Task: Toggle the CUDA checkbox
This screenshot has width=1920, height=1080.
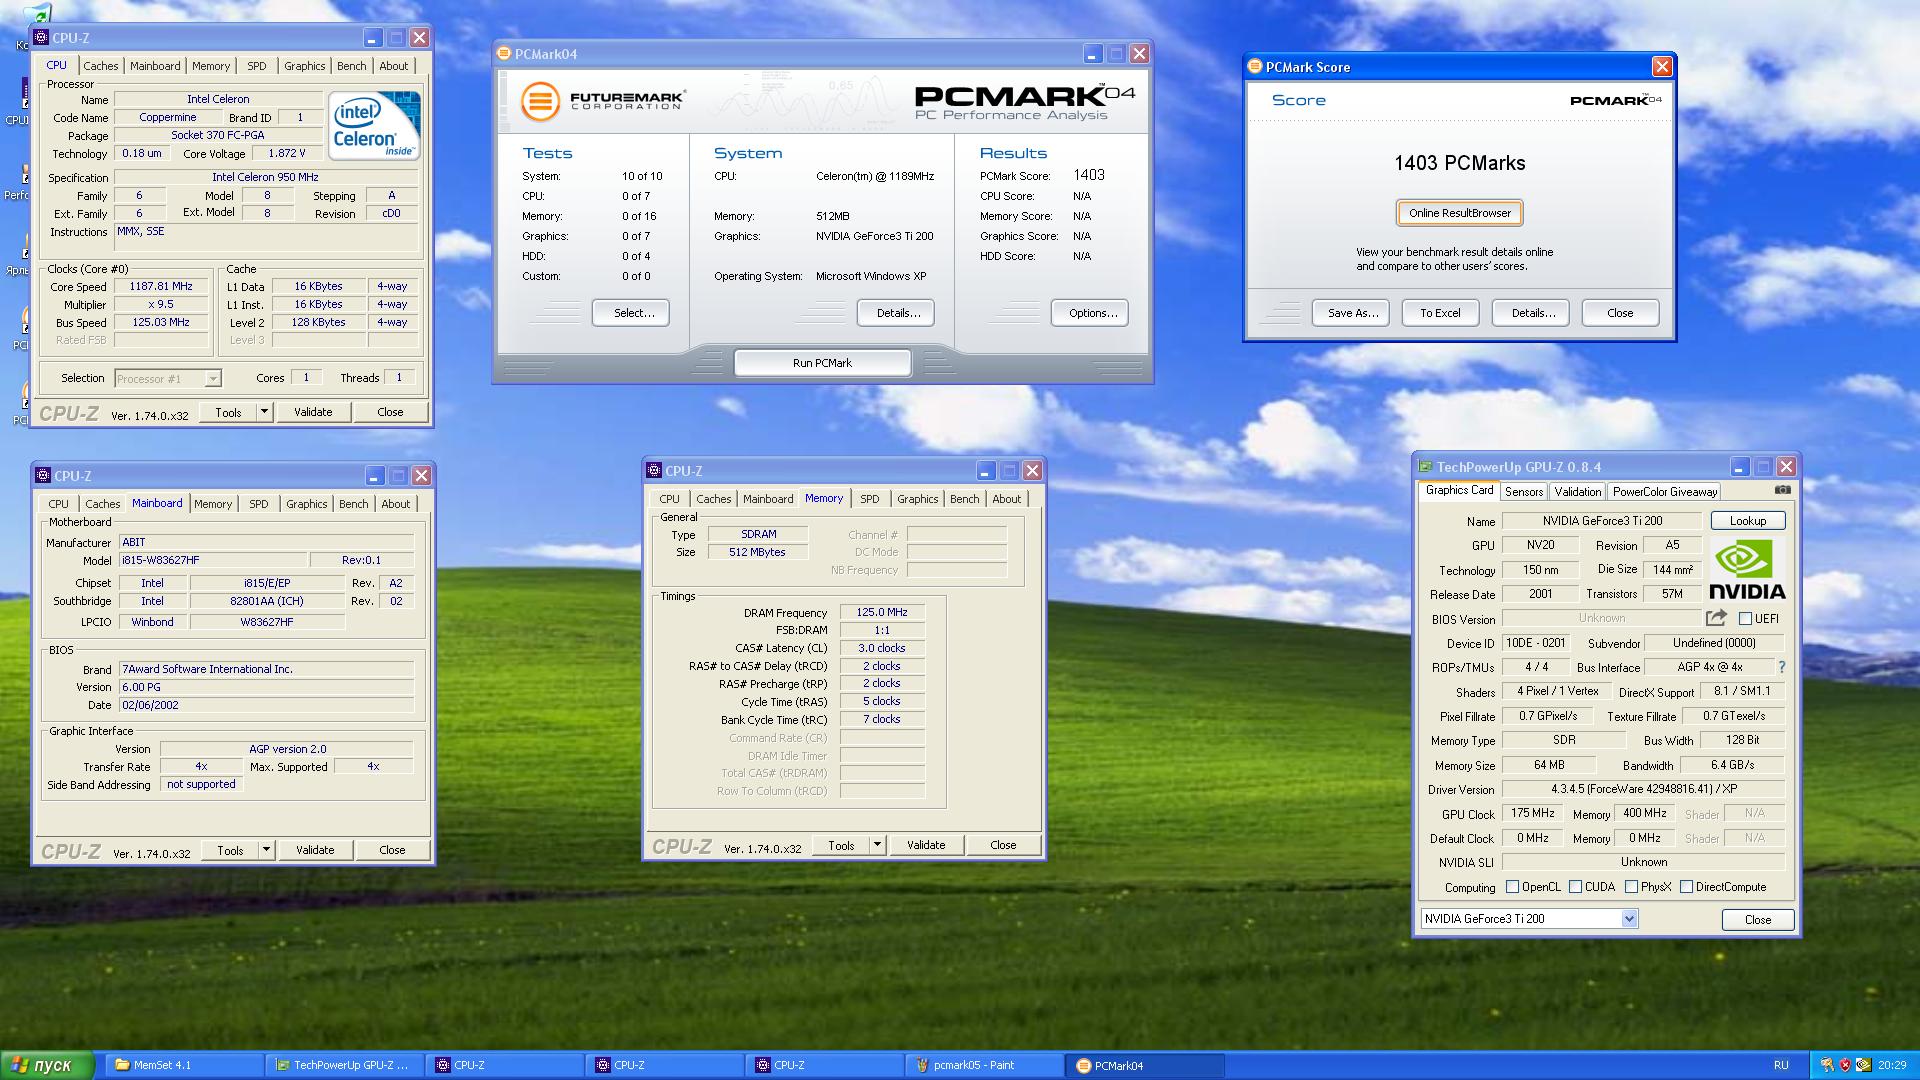Action: click(x=1576, y=887)
